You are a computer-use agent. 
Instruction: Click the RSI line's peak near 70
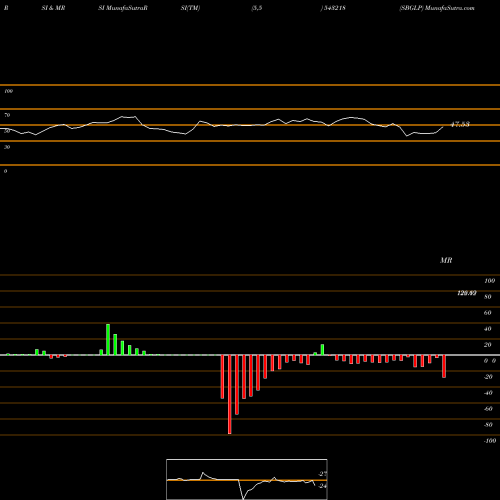[128, 117]
